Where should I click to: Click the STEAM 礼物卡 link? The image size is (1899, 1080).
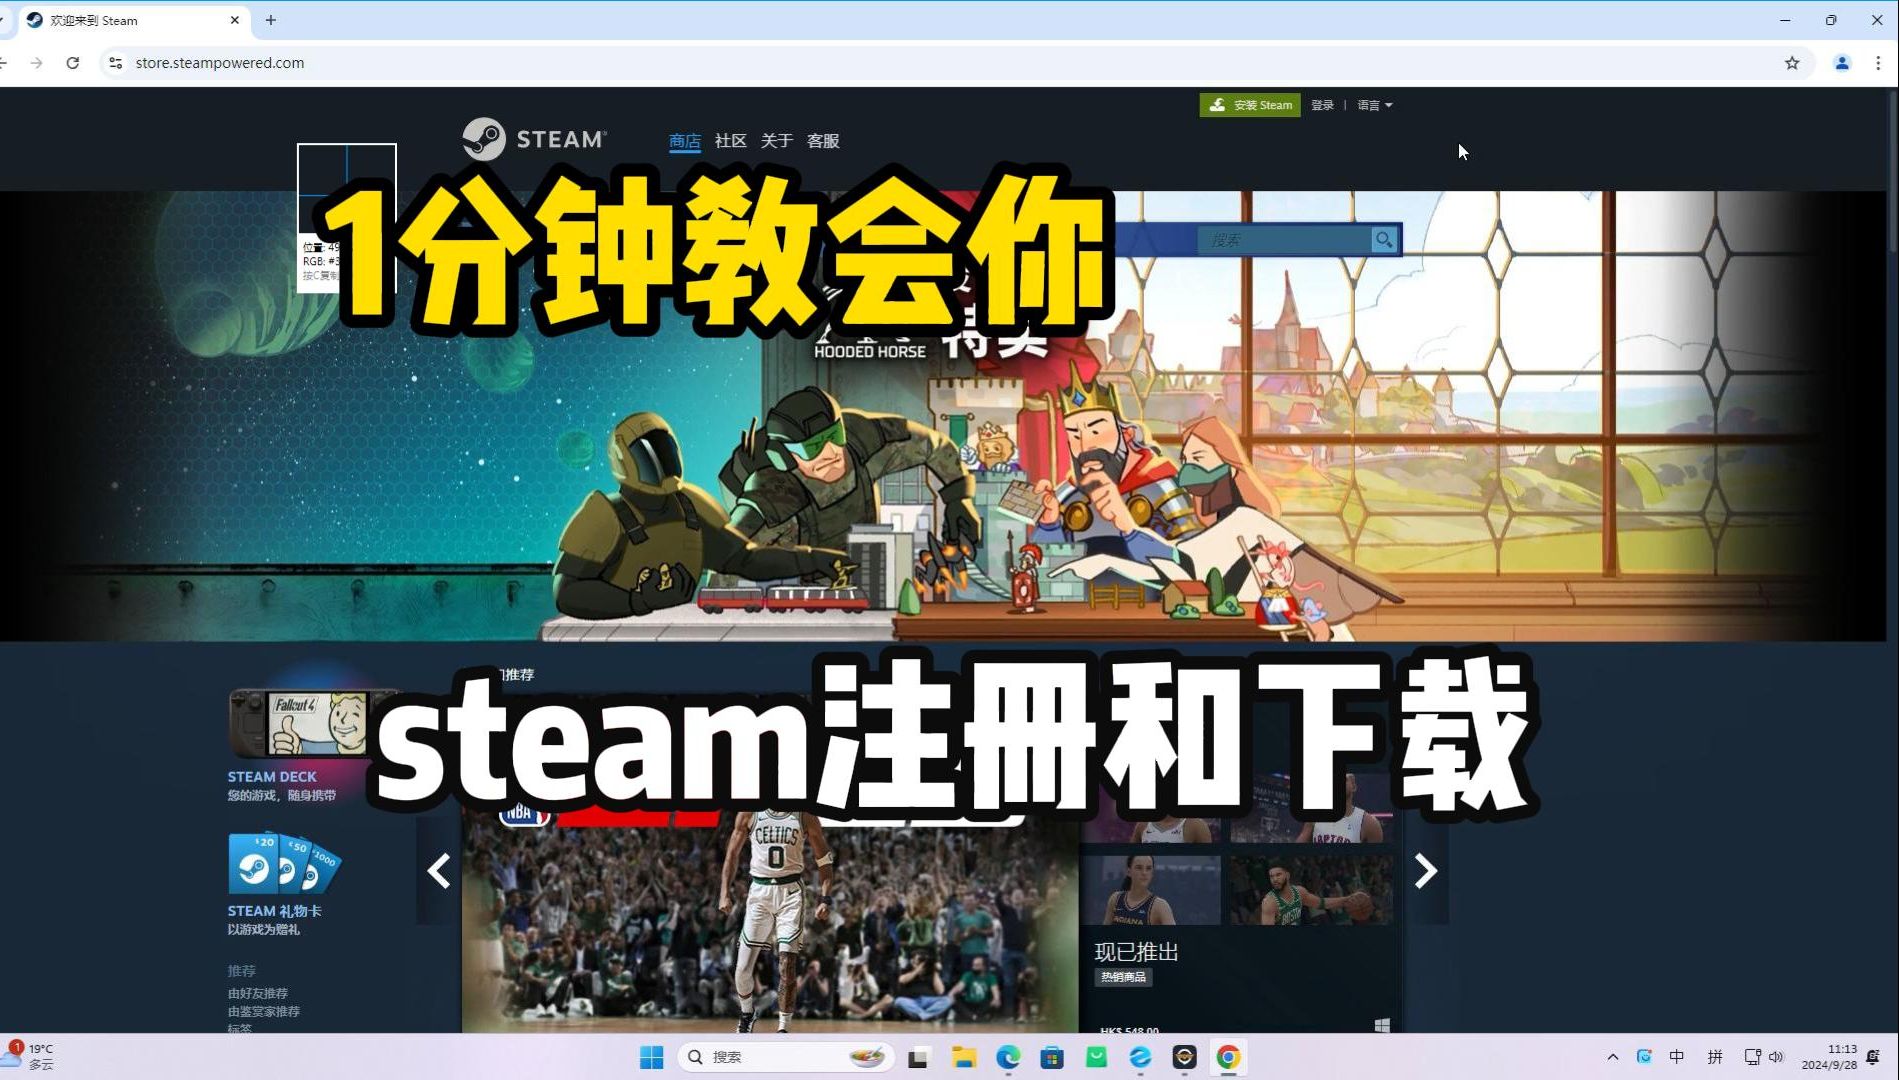[x=274, y=911]
